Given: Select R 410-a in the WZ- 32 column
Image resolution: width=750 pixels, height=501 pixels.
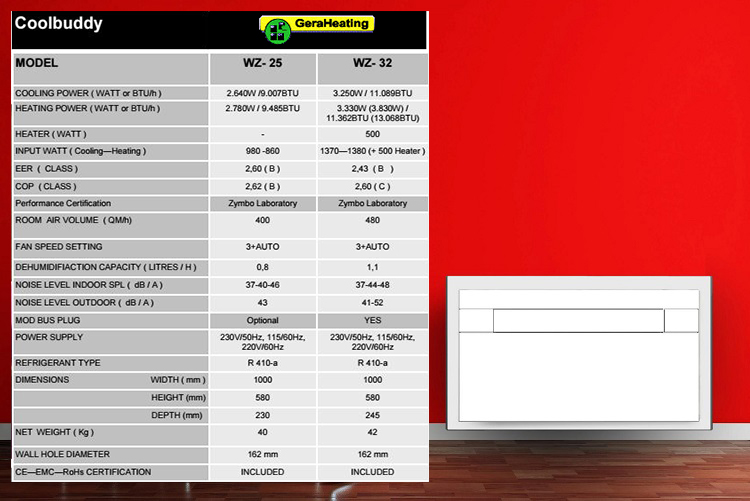Looking at the screenshot, I should (x=373, y=363).
